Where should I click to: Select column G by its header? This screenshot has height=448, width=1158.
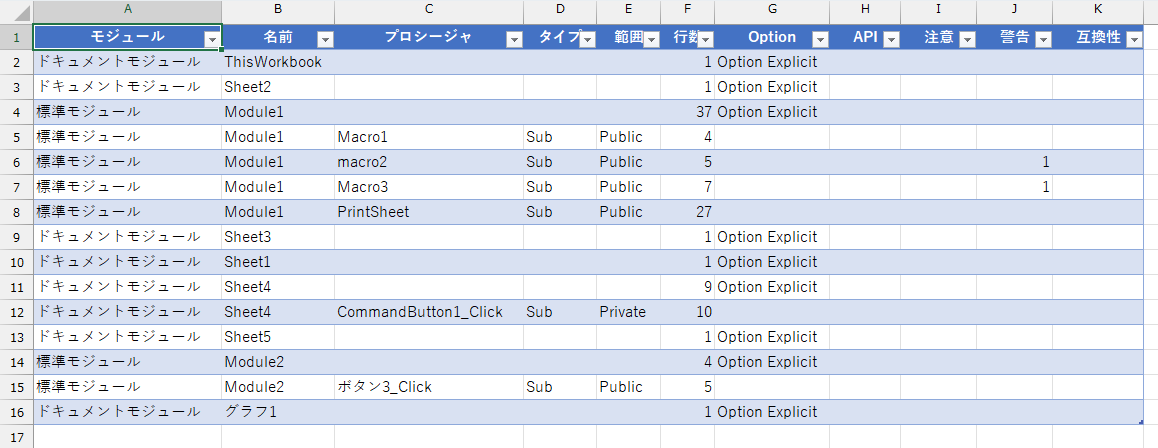[771, 9]
